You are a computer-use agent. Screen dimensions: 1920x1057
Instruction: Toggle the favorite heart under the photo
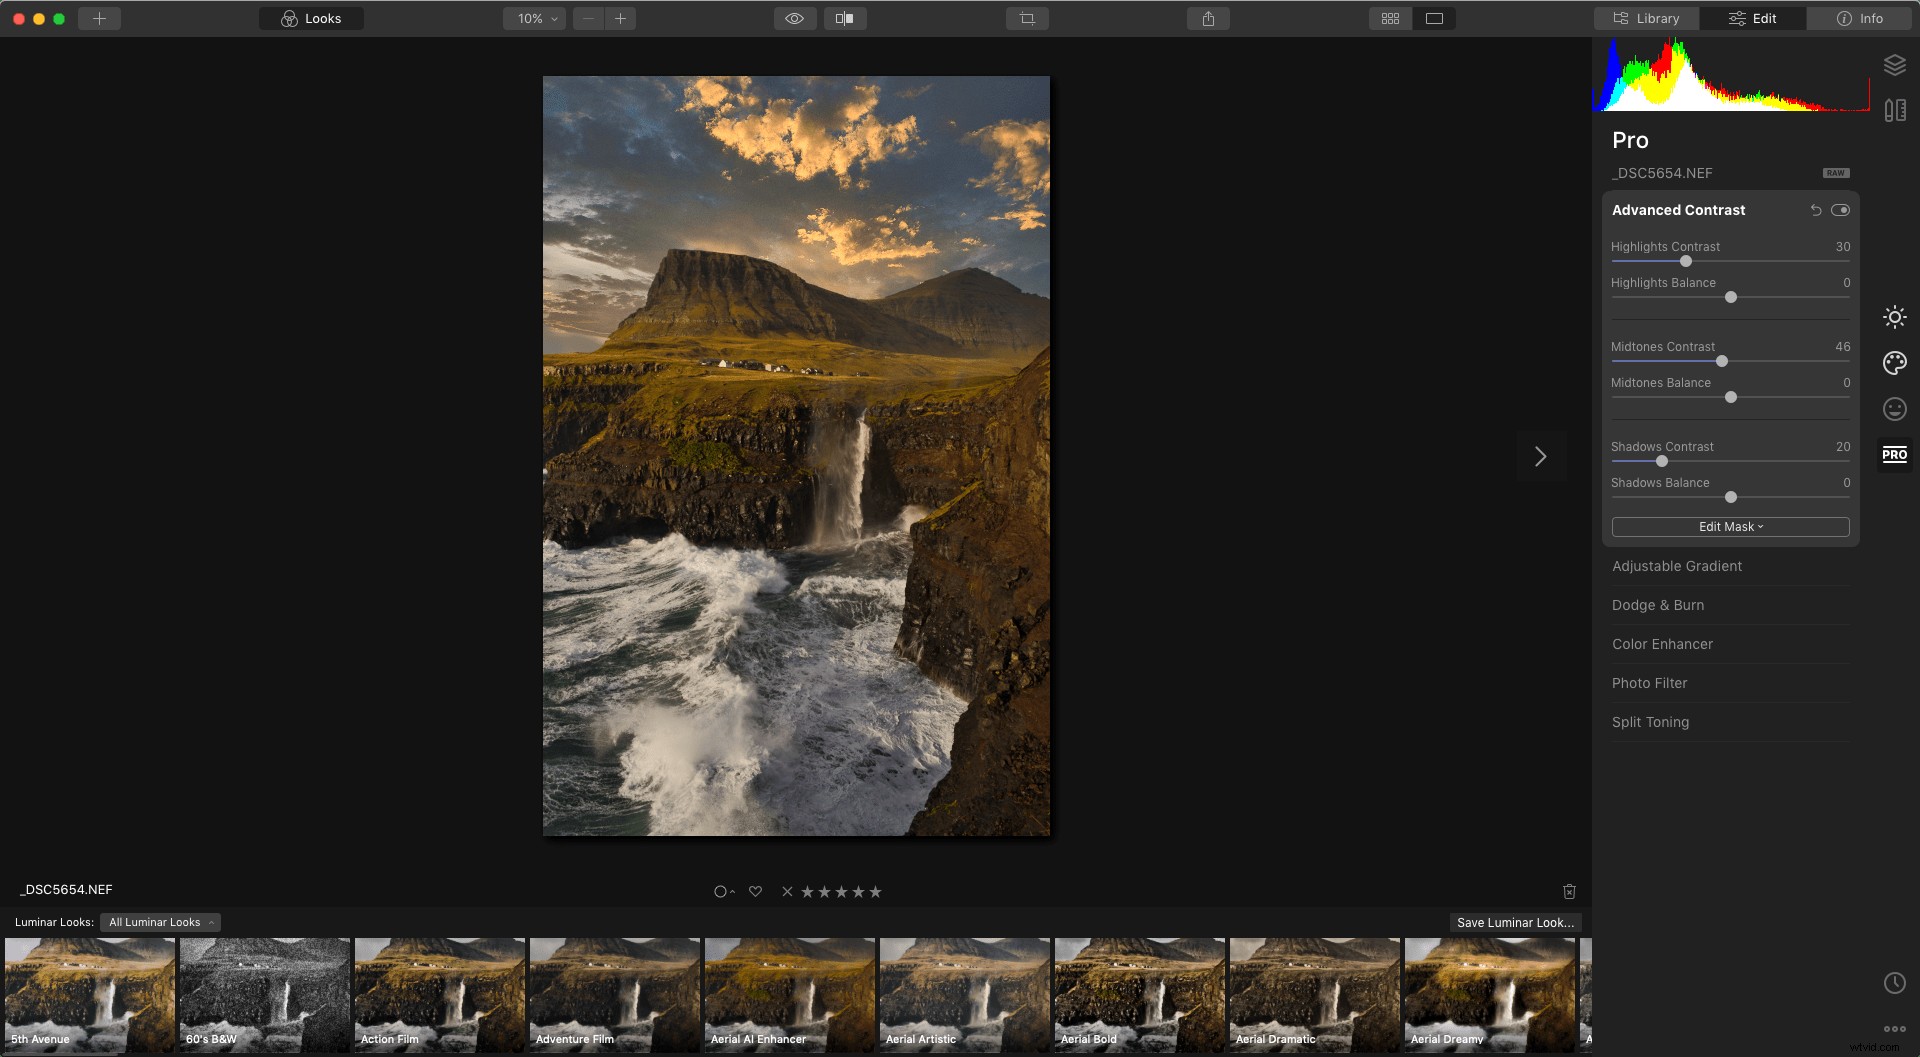[x=755, y=891]
